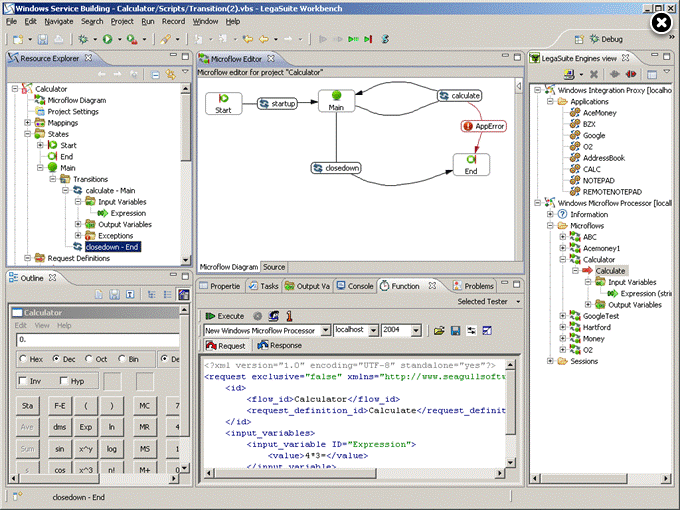Viewport: 680px width, 510px height.
Task: Open the Selected Tester dropdown arrow
Action: click(518, 301)
